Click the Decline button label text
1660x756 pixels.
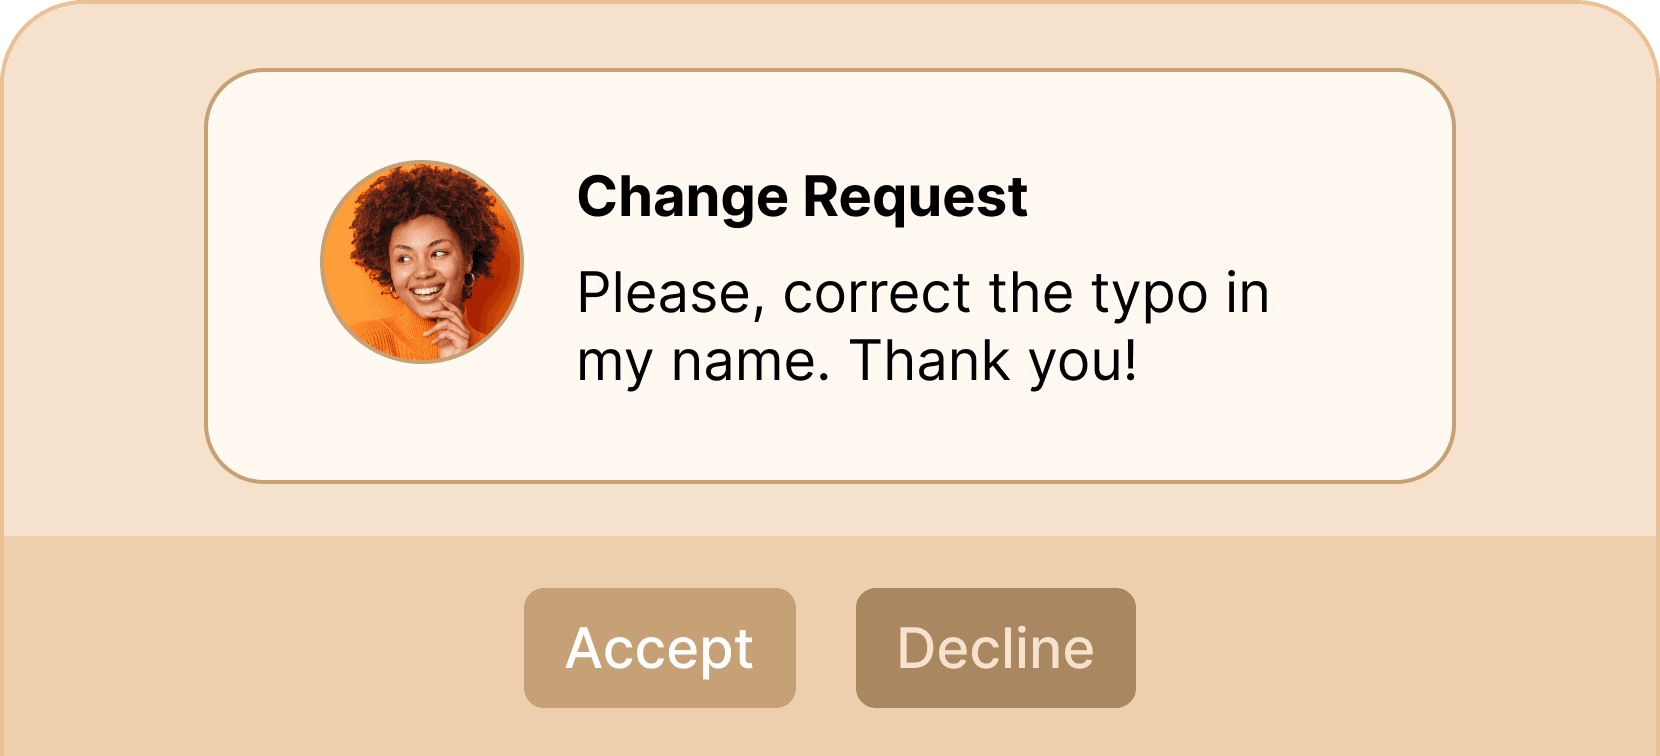pos(995,648)
